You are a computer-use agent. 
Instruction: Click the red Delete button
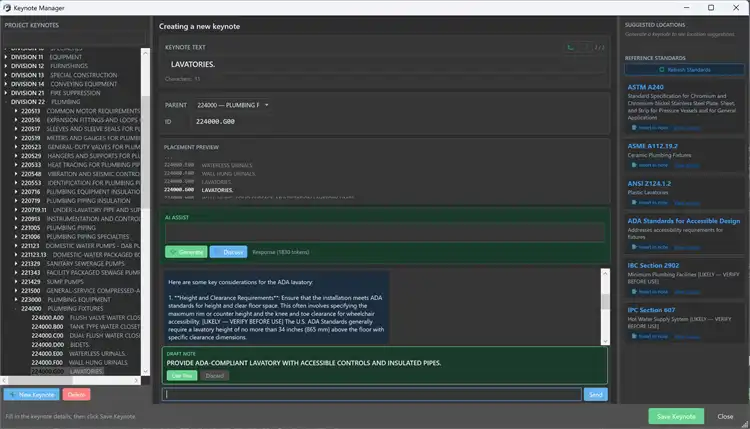tap(76, 395)
